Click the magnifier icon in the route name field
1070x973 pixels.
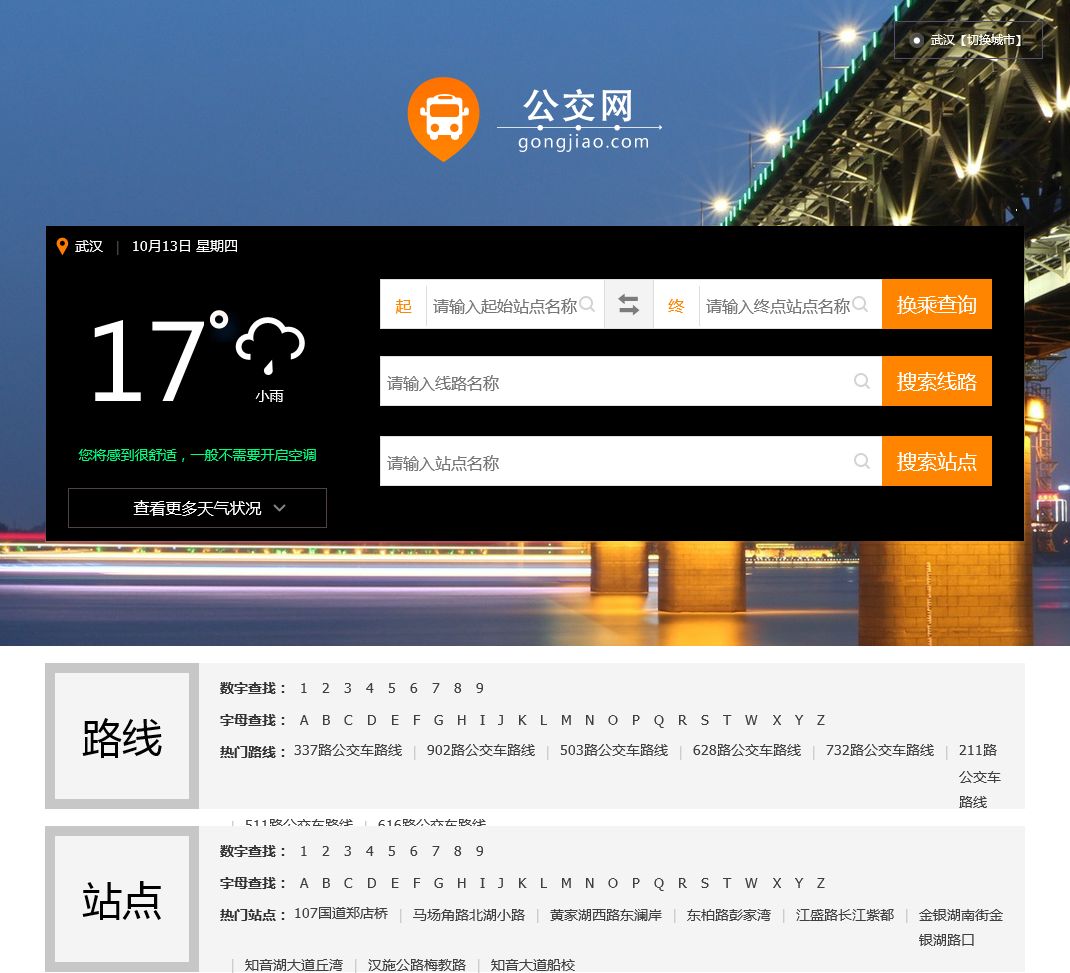862,381
